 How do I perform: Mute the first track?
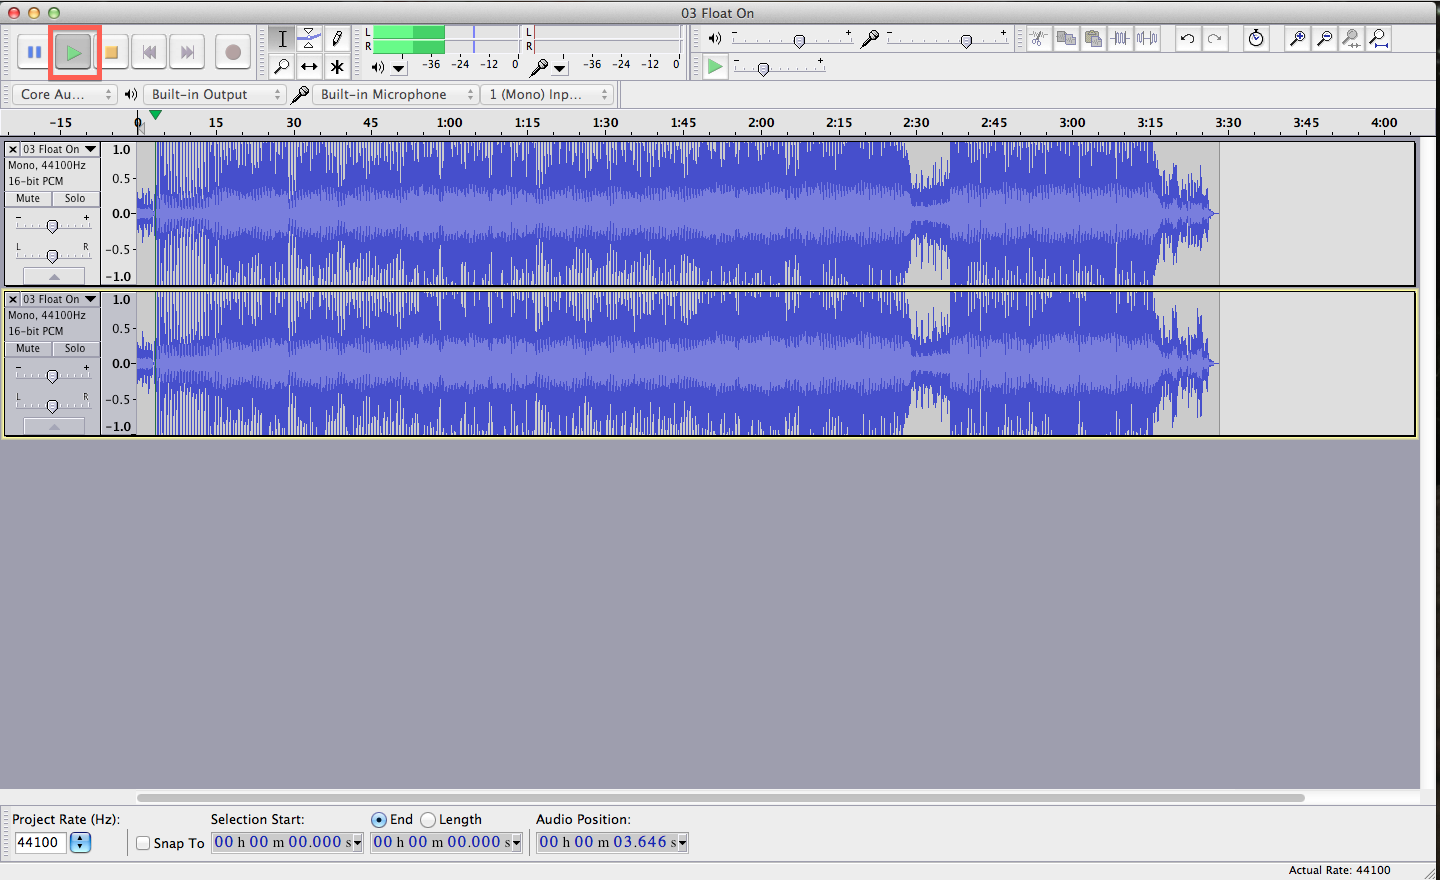click(28, 198)
